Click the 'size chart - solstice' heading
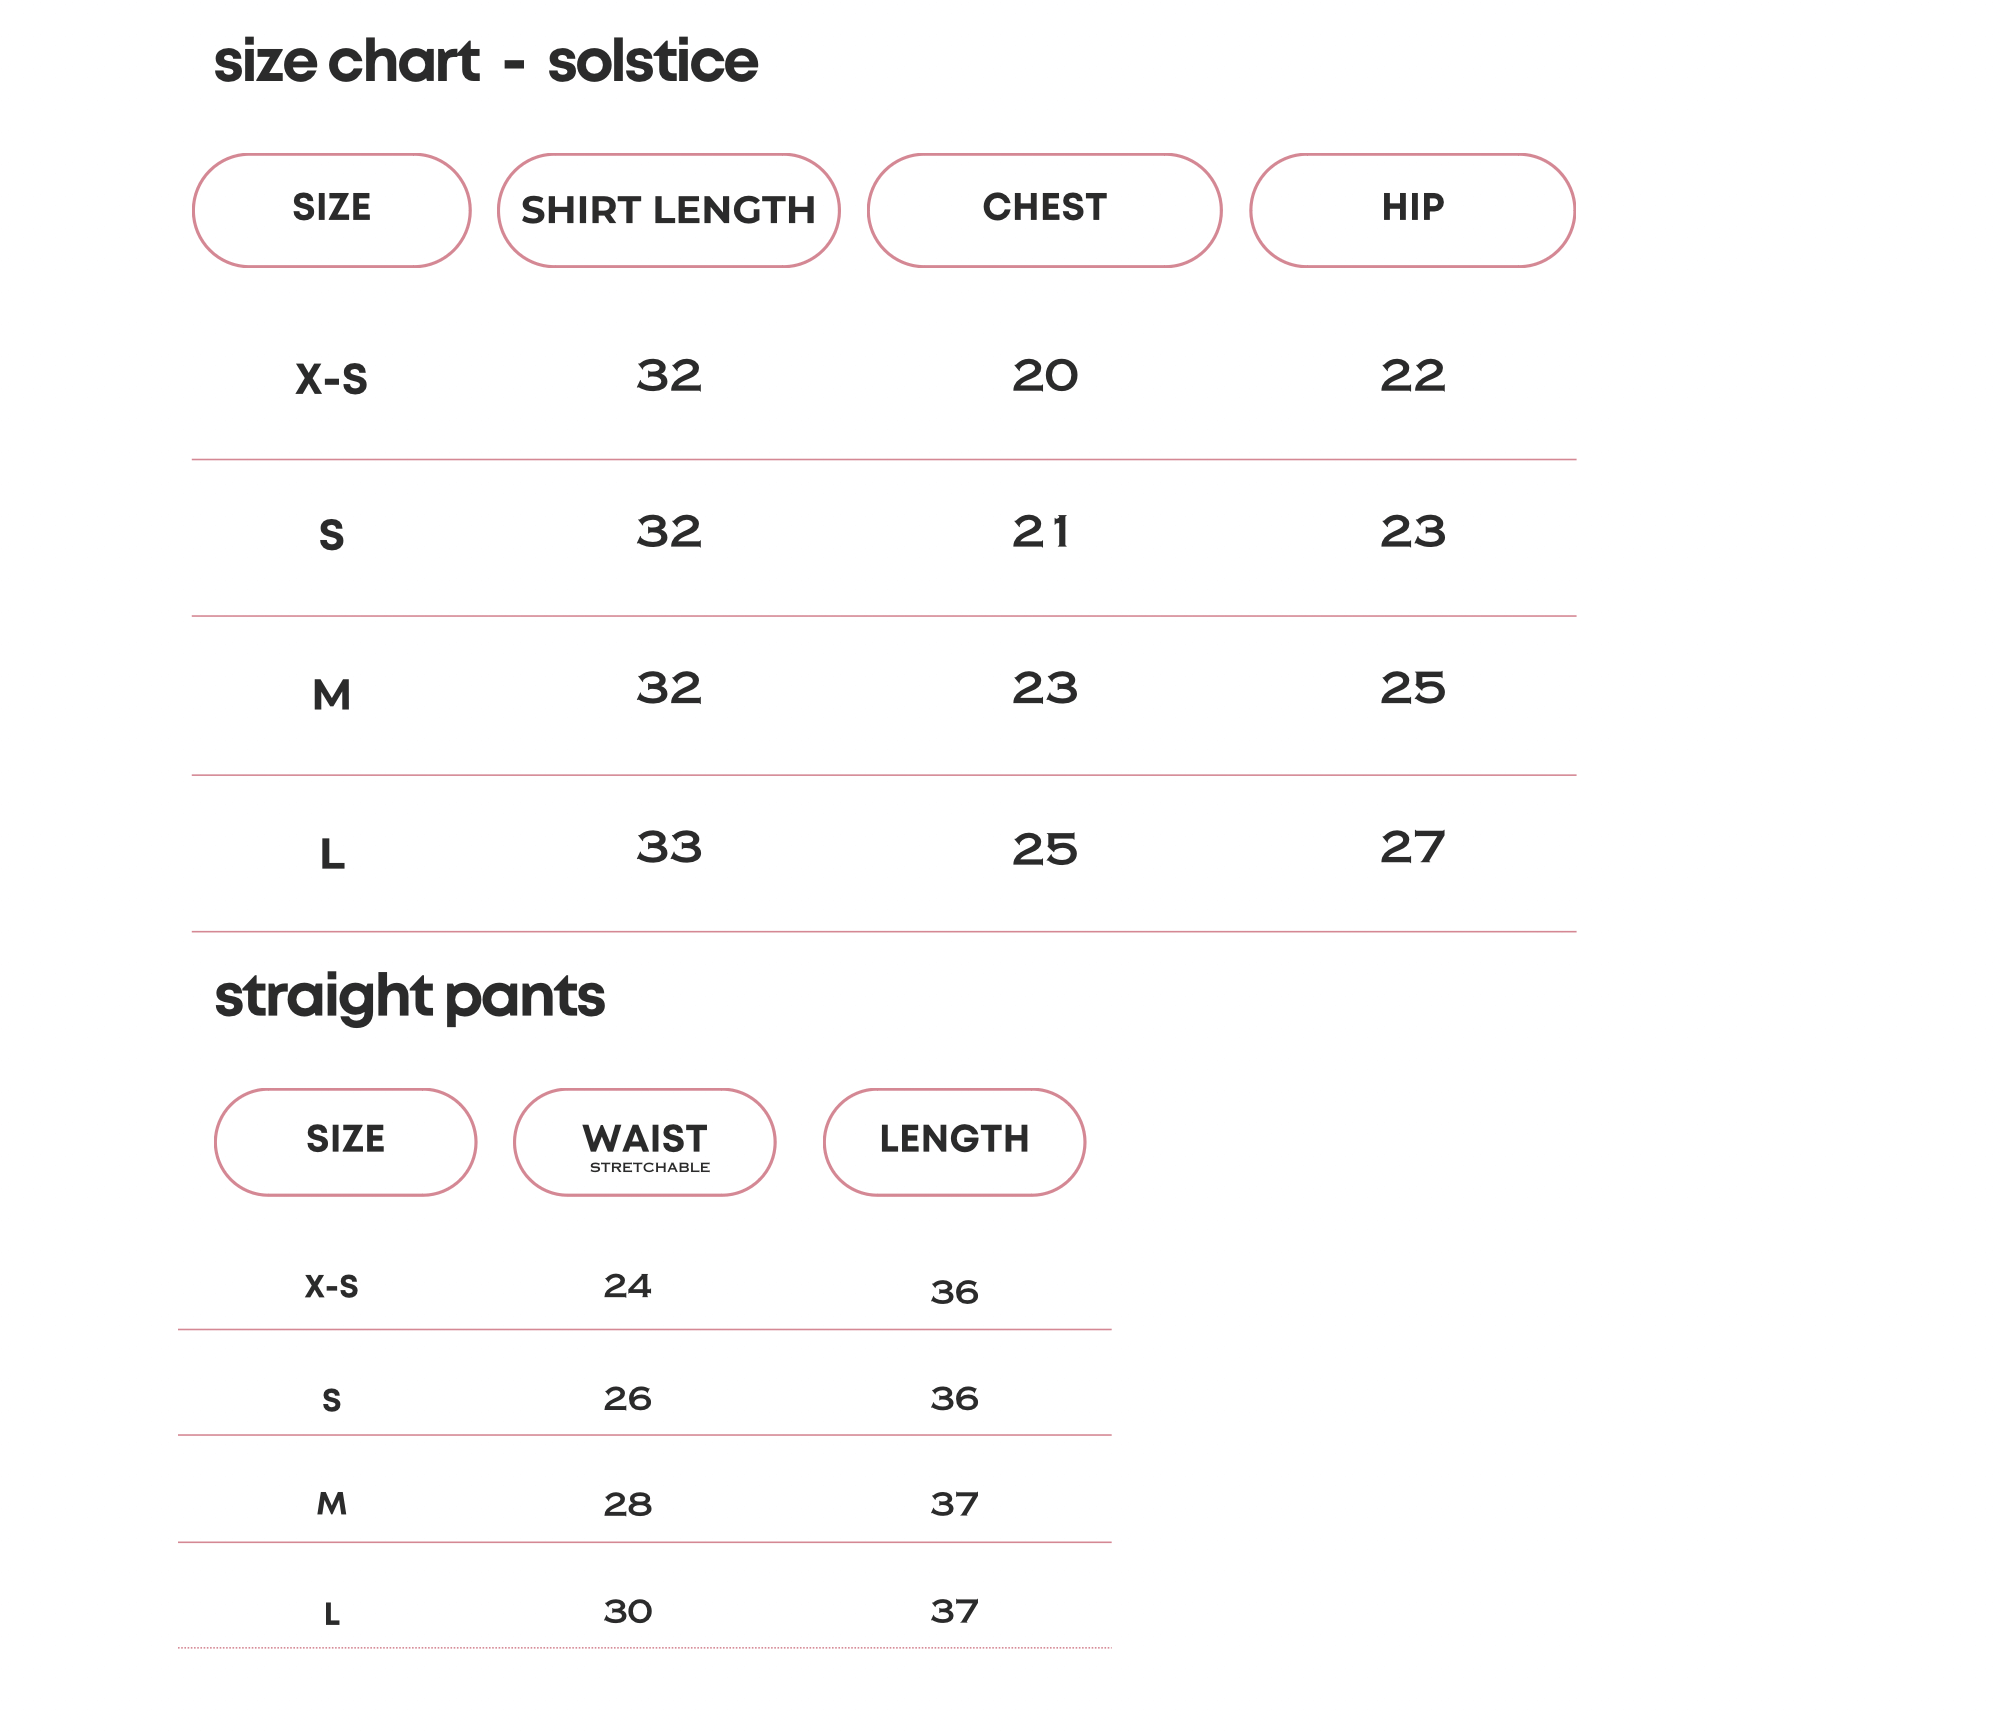Image resolution: width=2001 pixels, height=1731 pixels. point(486,62)
